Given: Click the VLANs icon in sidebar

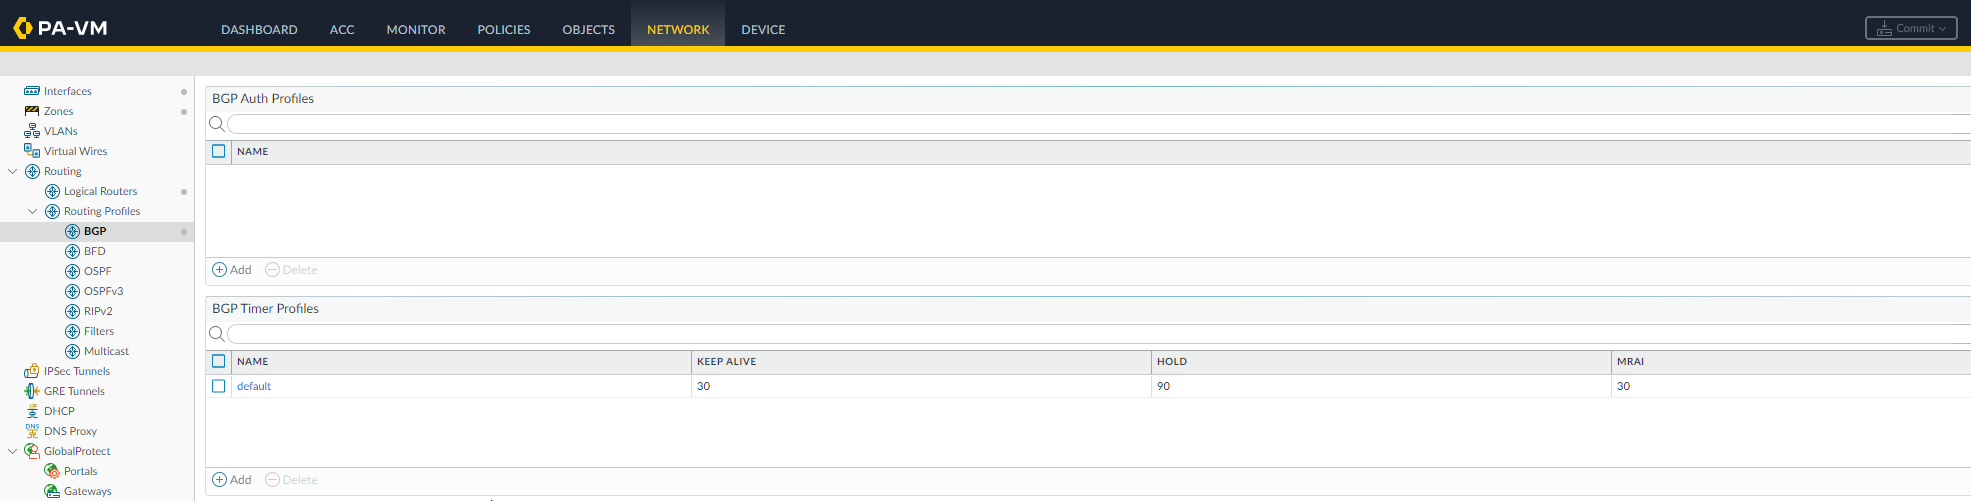Looking at the screenshot, I should 32,131.
